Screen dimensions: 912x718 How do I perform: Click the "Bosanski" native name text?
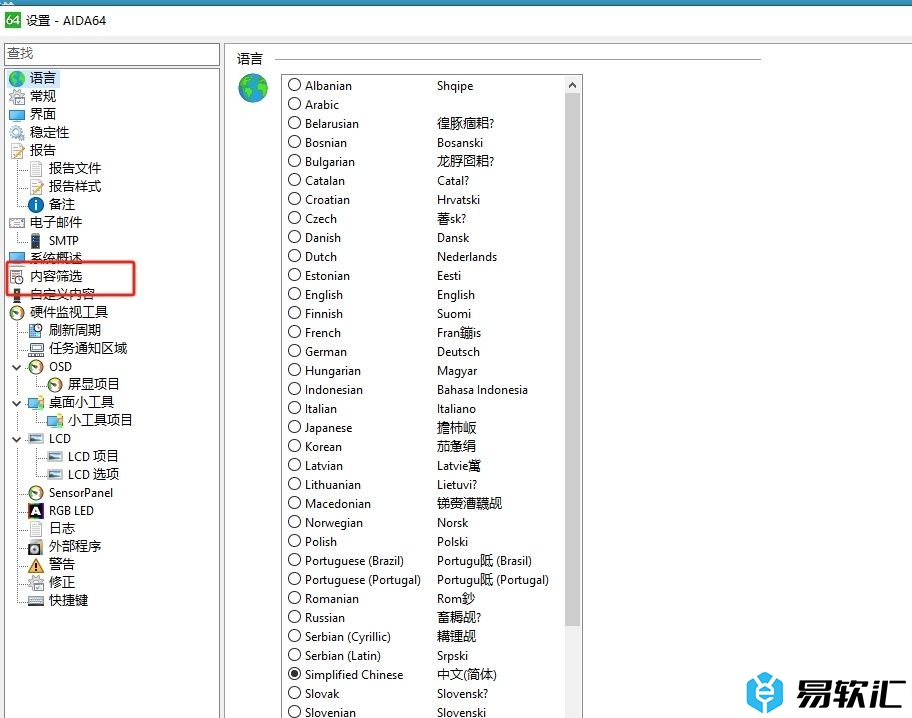[459, 143]
